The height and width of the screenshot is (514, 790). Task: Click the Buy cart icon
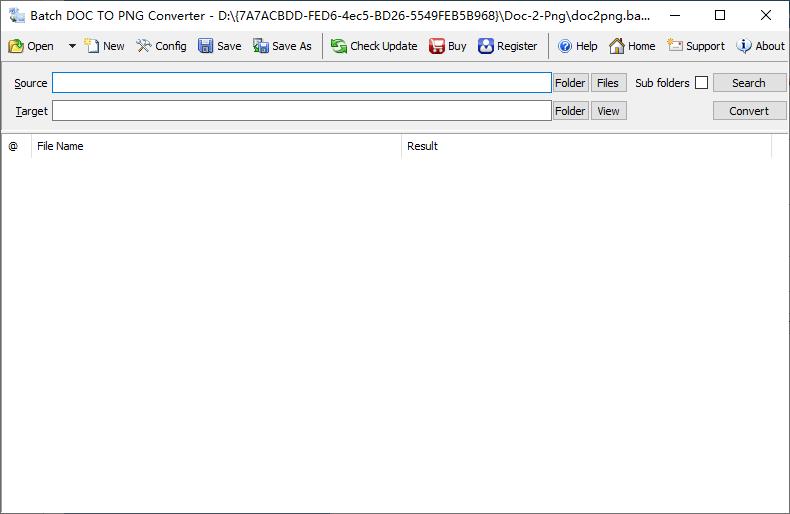click(x=436, y=46)
